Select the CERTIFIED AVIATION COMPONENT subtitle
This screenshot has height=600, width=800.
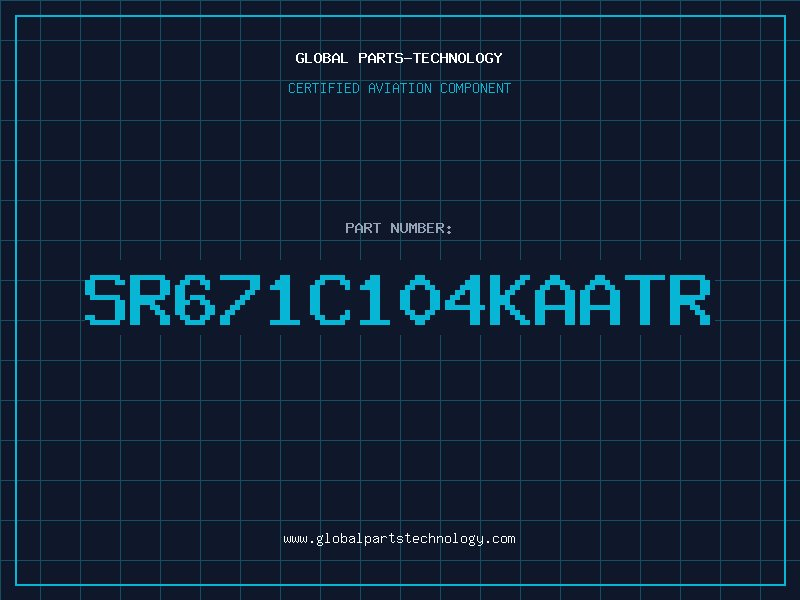tap(399, 88)
